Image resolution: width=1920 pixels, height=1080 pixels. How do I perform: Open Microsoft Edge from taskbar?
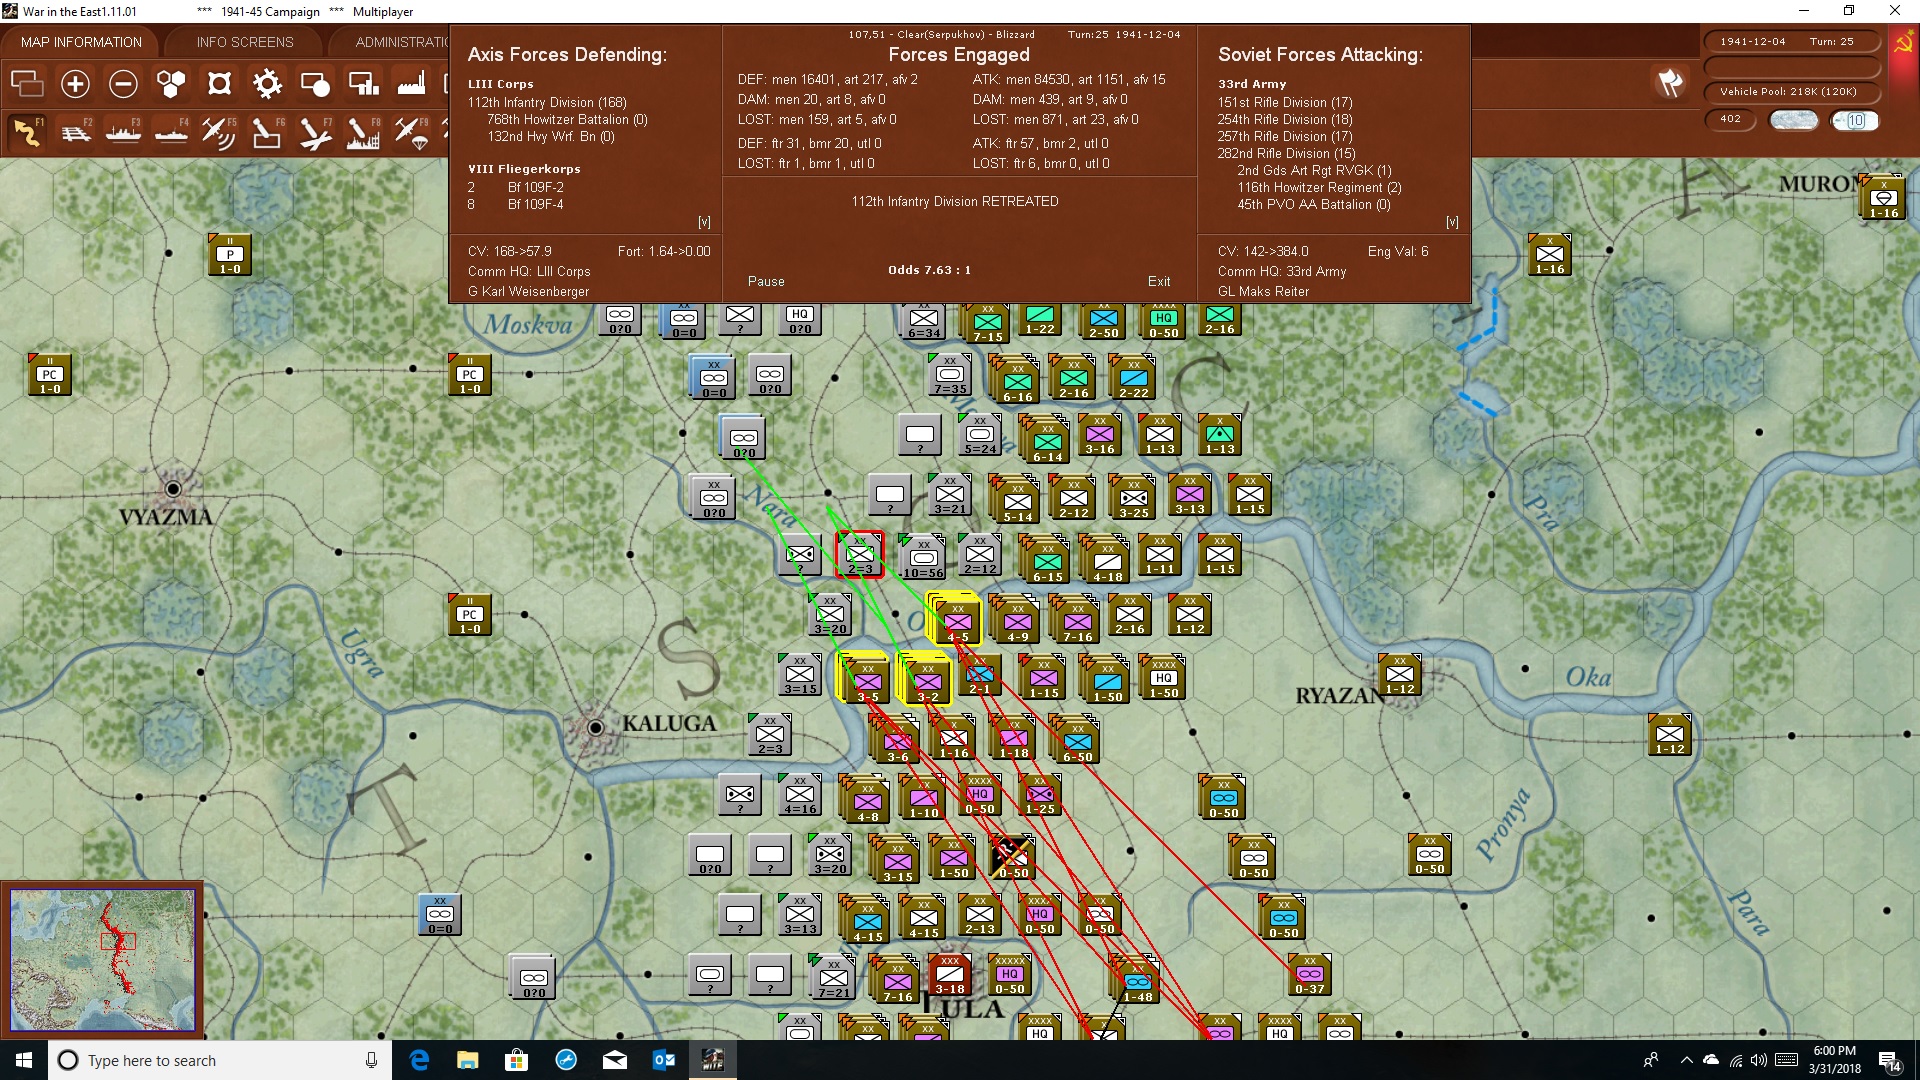(x=419, y=1060)
